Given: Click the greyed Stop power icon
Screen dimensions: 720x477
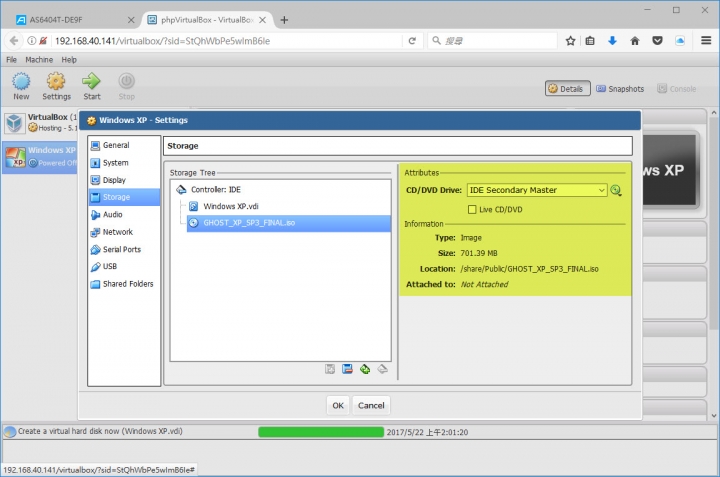Looking at the screenshot, I should [x=126, y=86].
